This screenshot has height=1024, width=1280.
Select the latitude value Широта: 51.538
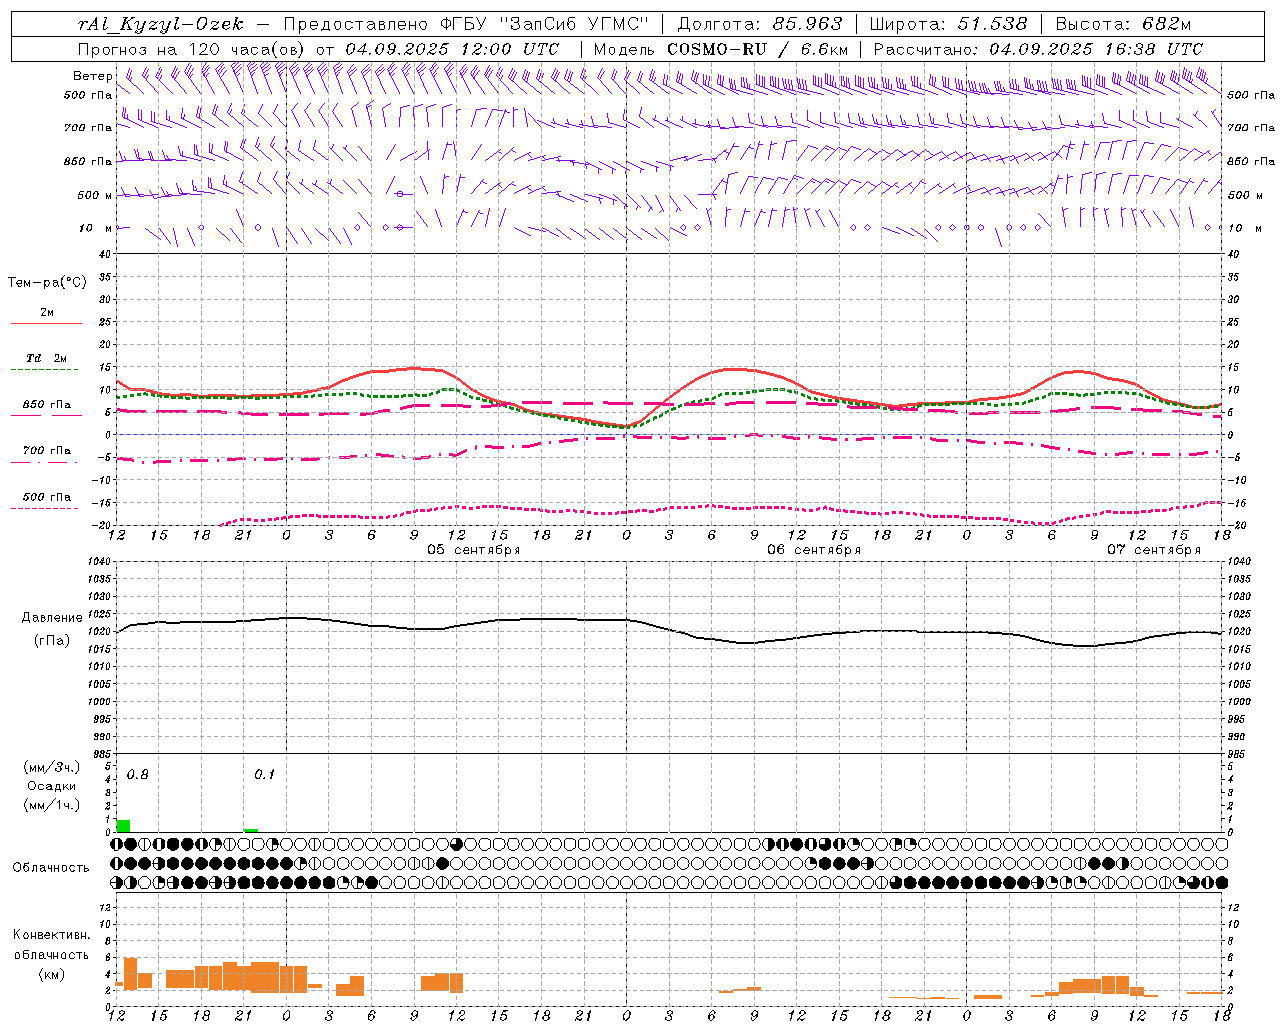point(948,25)
